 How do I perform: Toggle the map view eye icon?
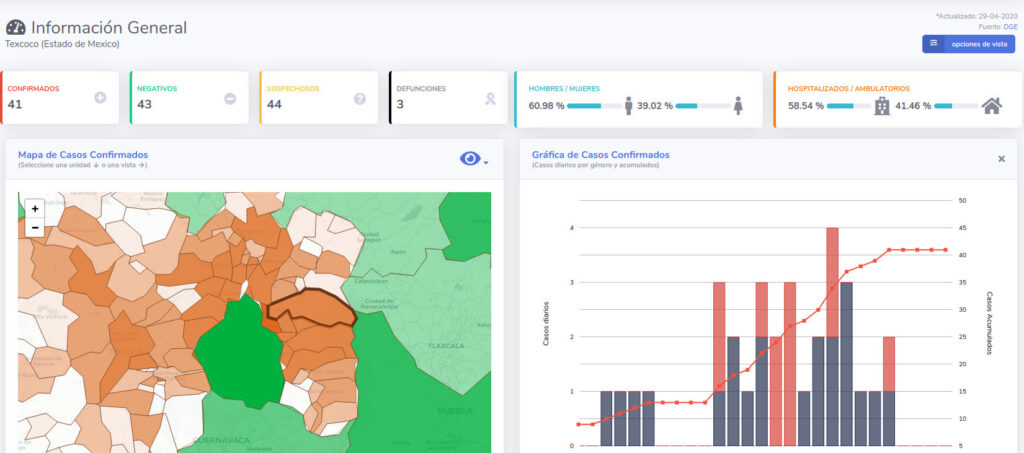[x=469, y=158]
